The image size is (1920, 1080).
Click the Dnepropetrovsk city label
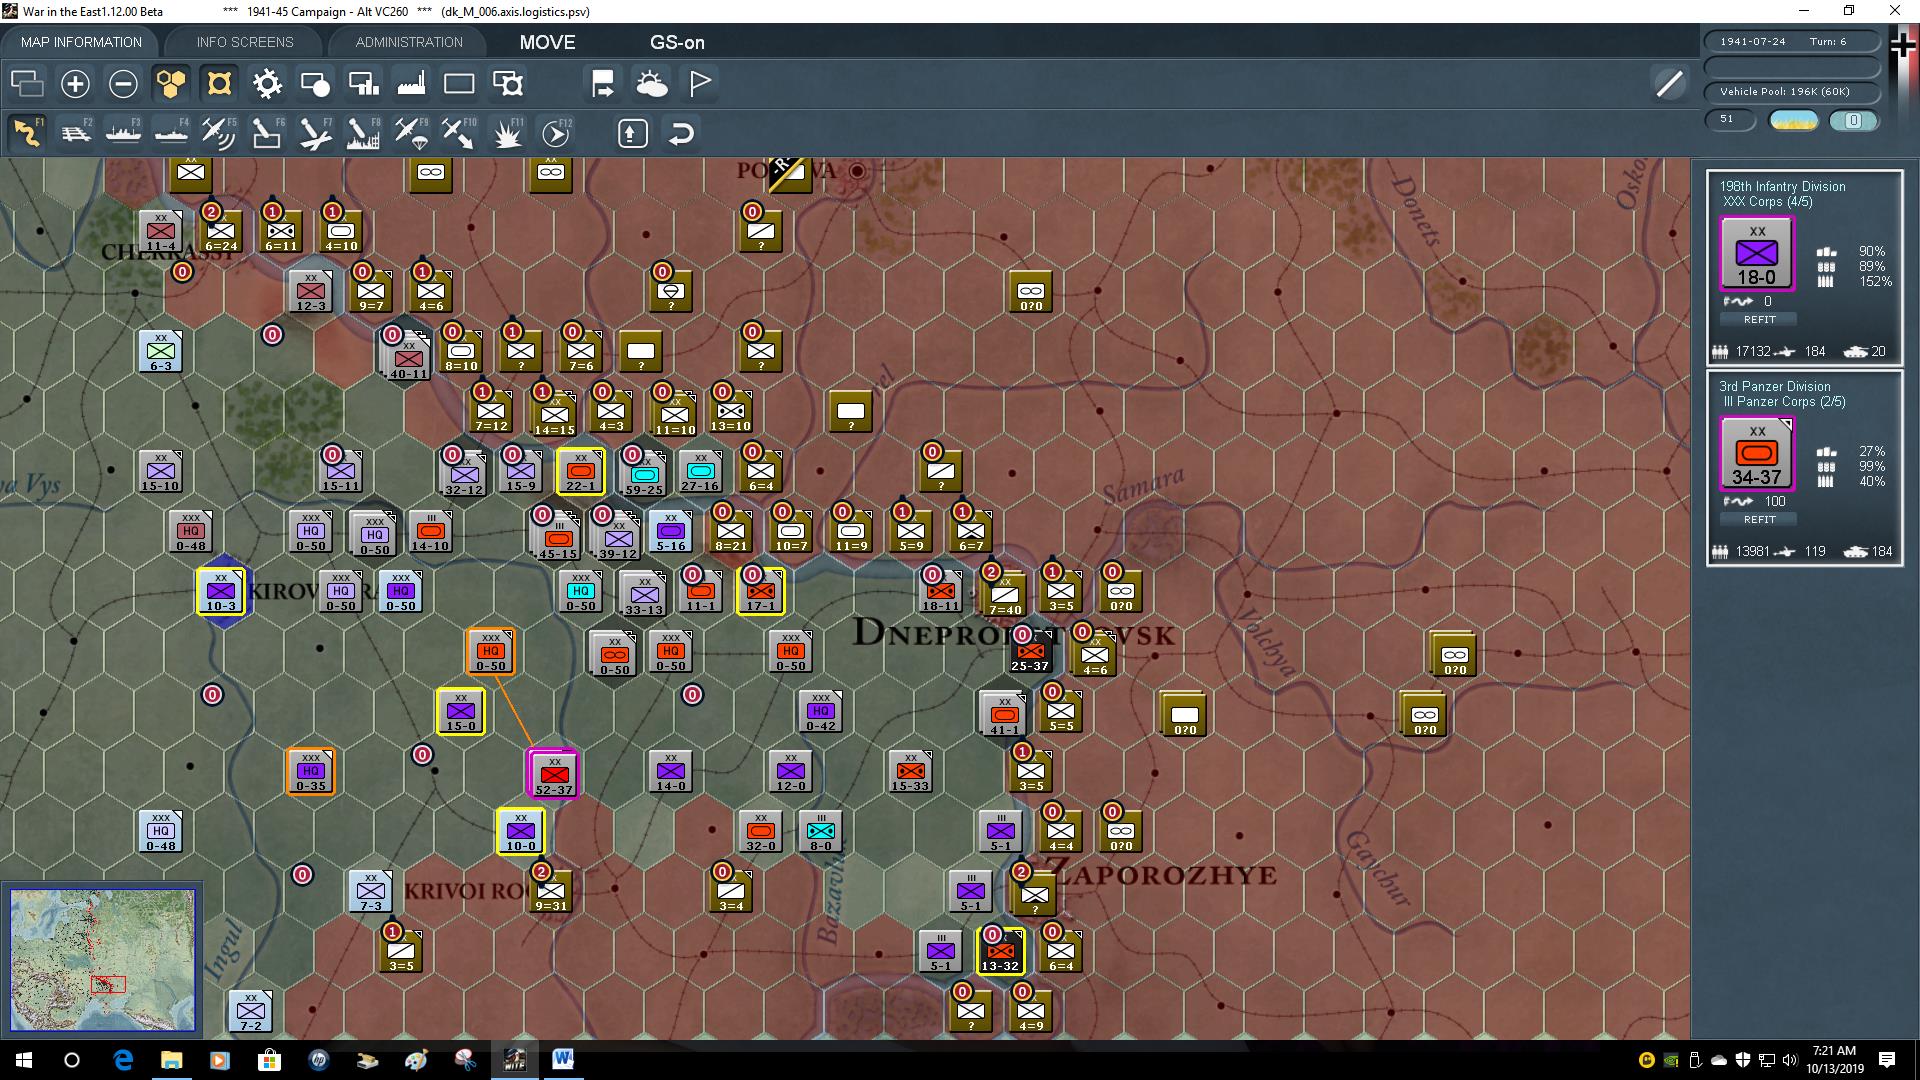click(x=1014, y=633)
